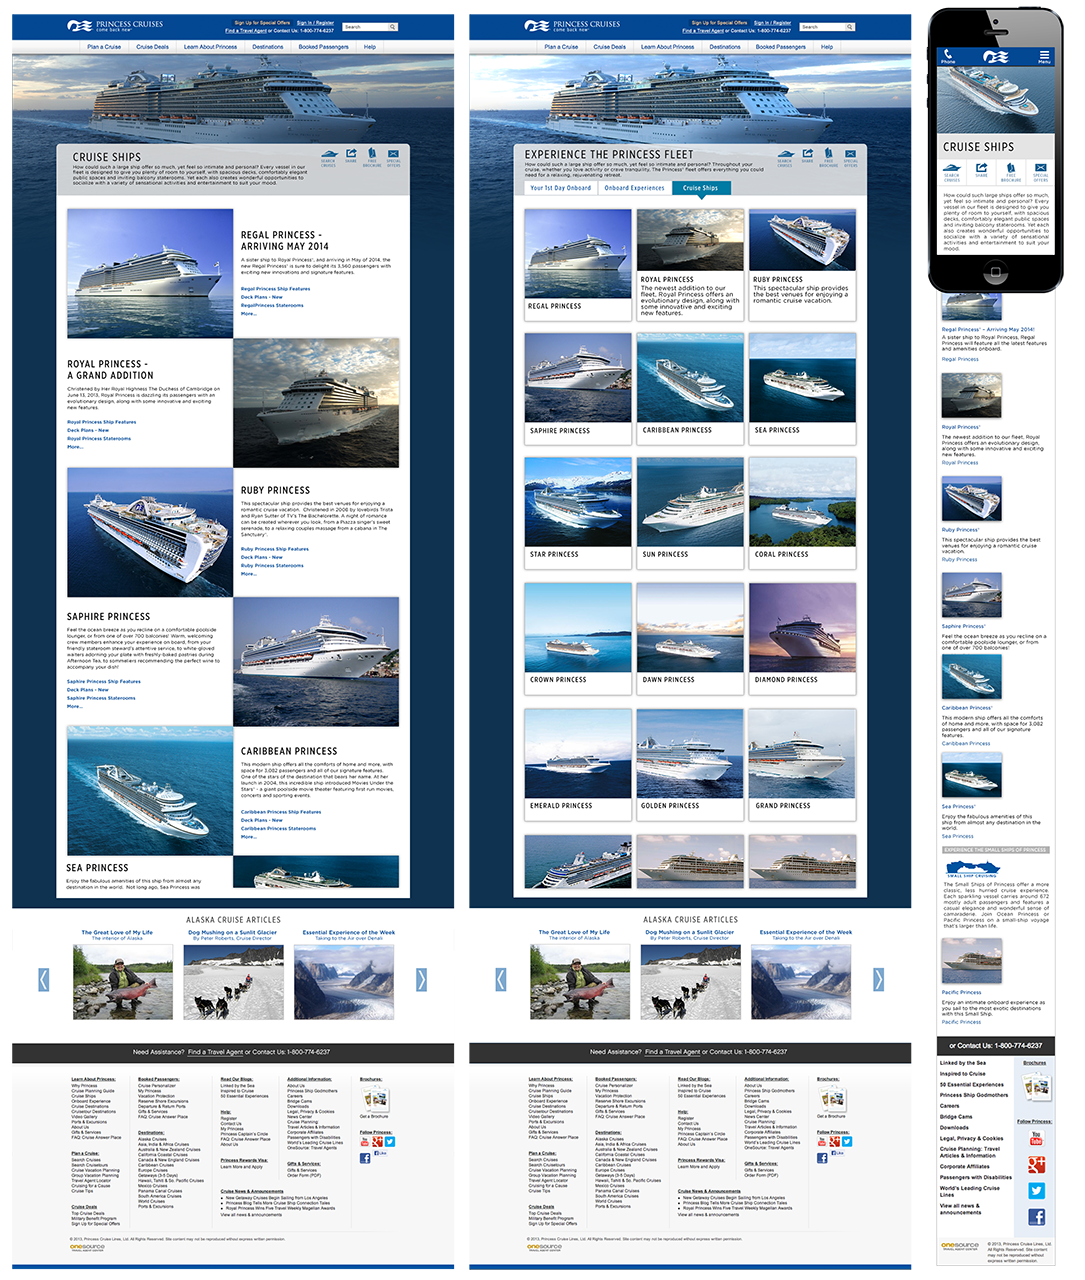Click the Share icon in the left mockup
The image size is (1085, 1280).
coord(351,158)
